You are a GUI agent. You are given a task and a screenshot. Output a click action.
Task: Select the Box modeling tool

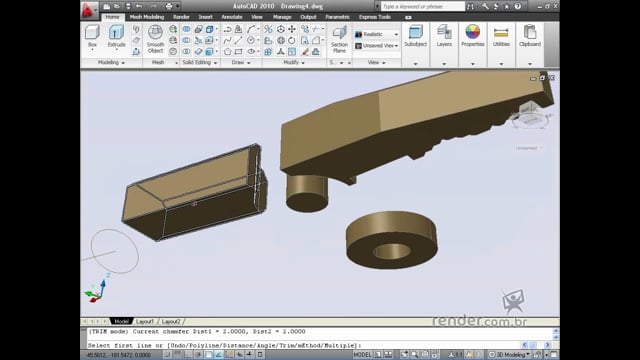[92, 37]
